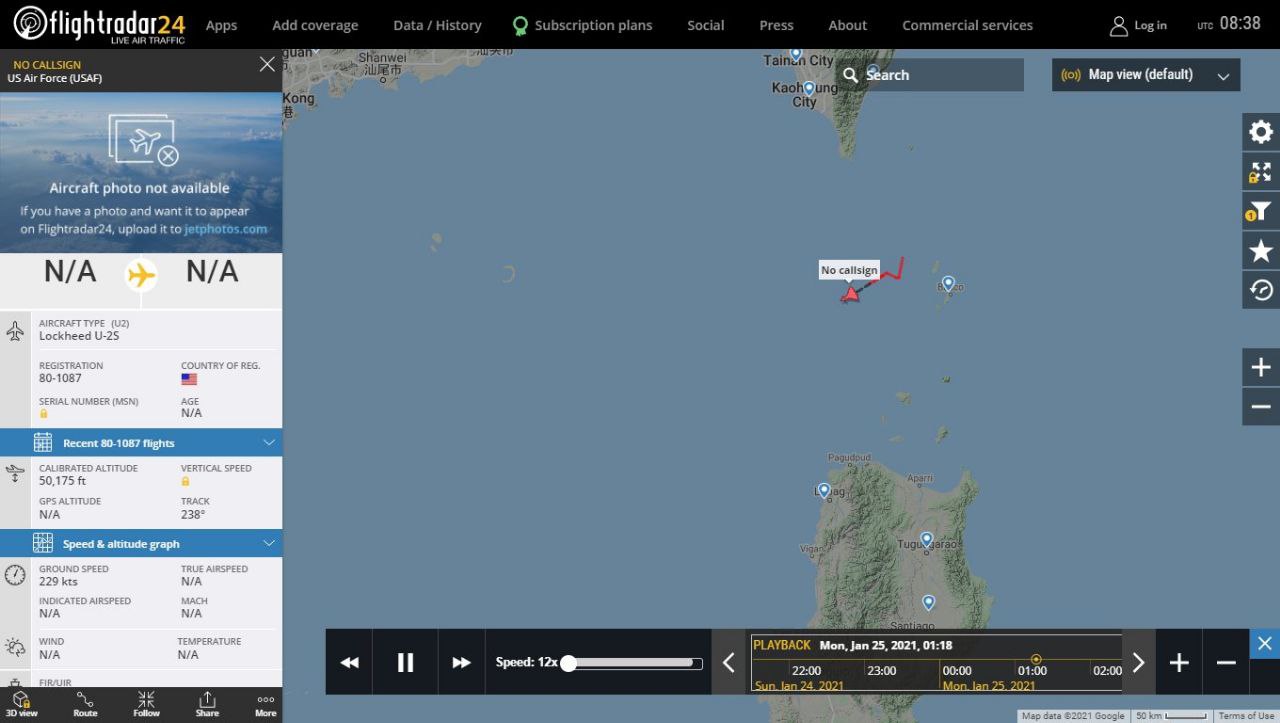
Task: Click the map Search field
Action: pyautogui.click(x=930, y=75)
